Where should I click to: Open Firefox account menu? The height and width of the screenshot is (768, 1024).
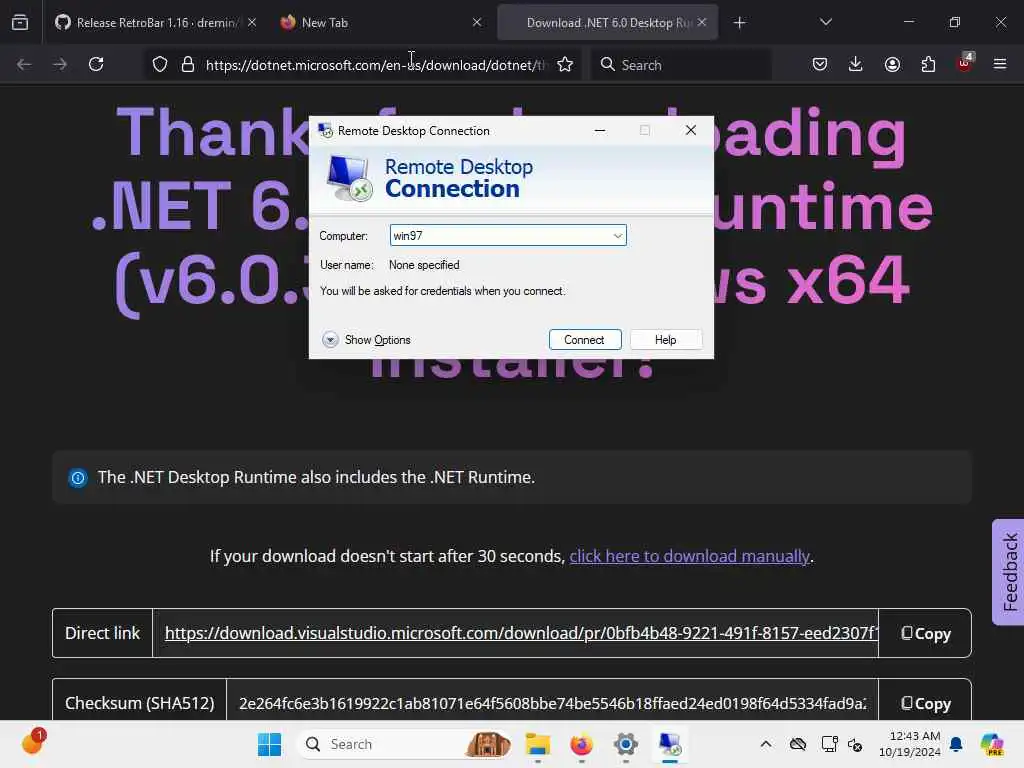pyautogui.click(x=892, y=64)
